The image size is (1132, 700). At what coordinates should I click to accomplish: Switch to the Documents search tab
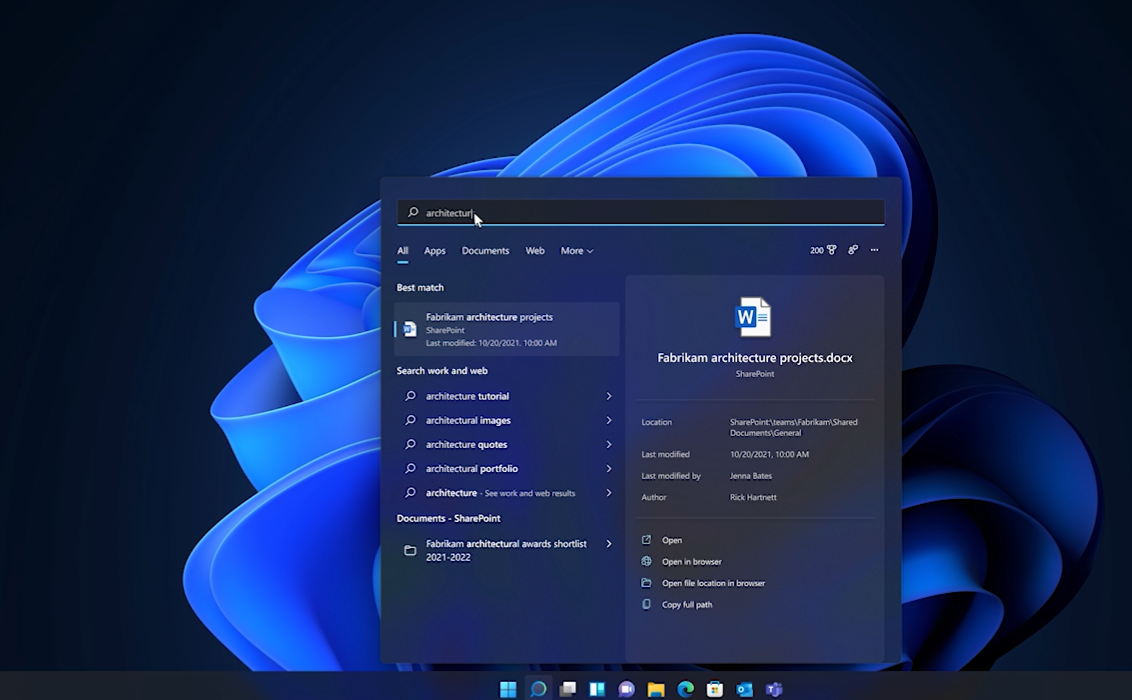pos(485,251)
